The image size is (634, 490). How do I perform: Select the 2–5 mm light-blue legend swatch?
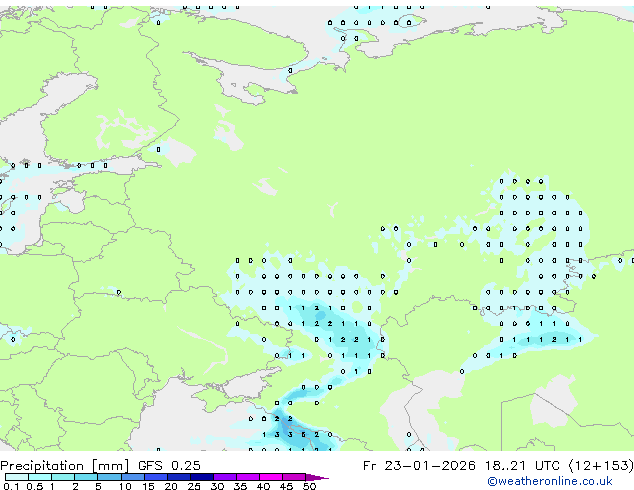(x=86, y=477)
